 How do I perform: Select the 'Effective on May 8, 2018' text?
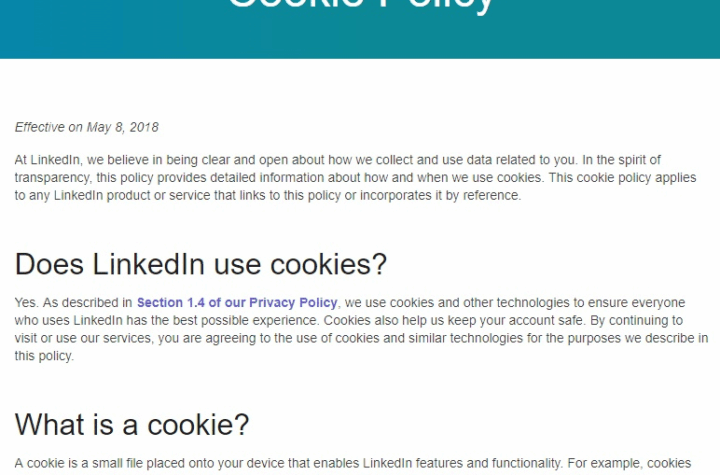pyautogui.click(x=87, y=127)
